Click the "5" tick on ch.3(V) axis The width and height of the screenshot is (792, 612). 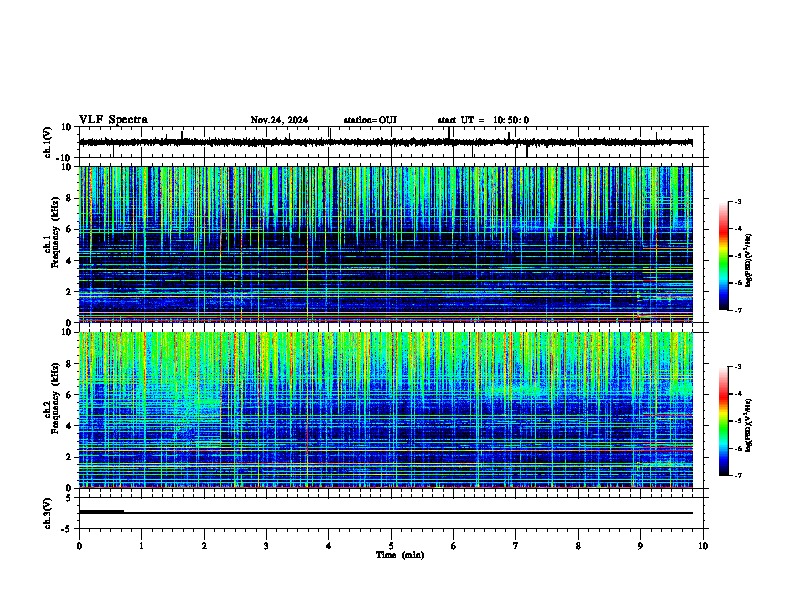click(x=69, y=498)
